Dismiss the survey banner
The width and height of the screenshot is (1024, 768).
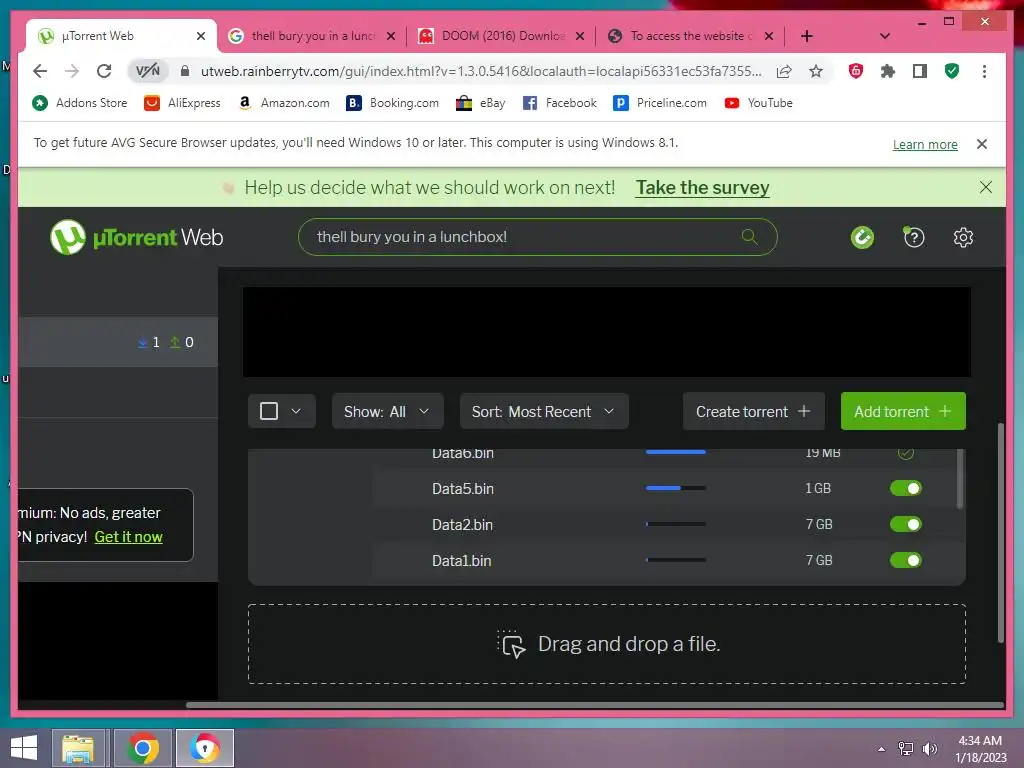click(985, 187)
